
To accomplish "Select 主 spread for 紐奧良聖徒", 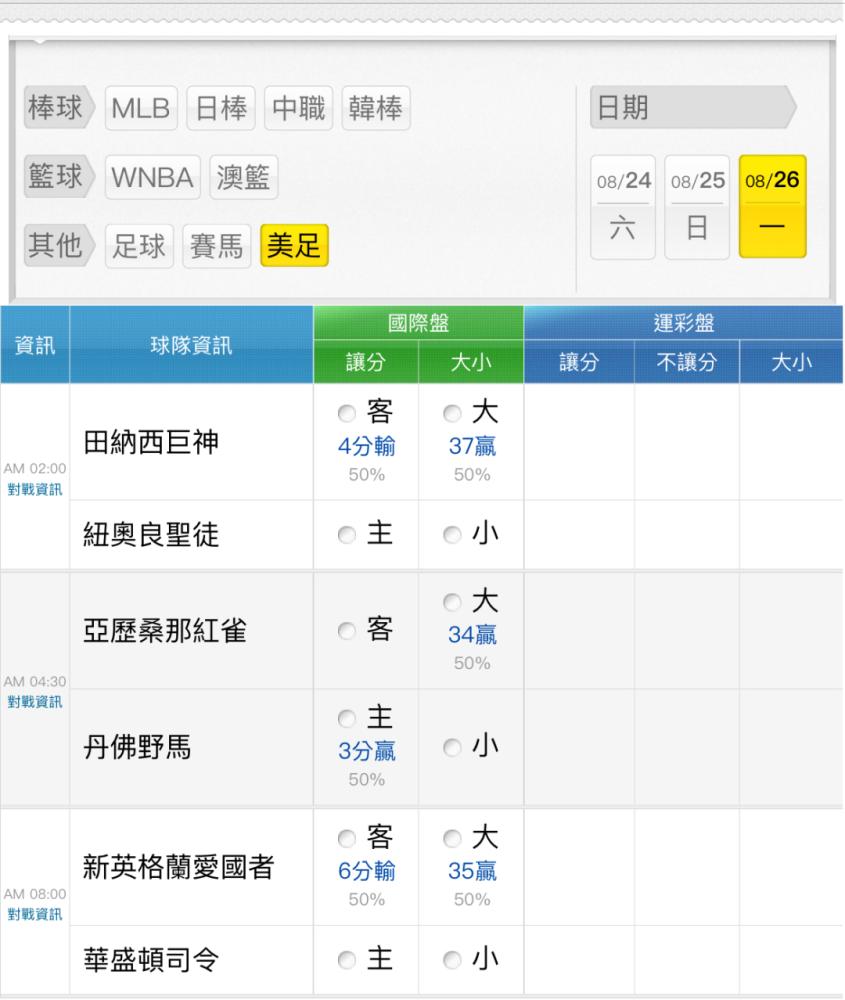I will coord(347,534).
